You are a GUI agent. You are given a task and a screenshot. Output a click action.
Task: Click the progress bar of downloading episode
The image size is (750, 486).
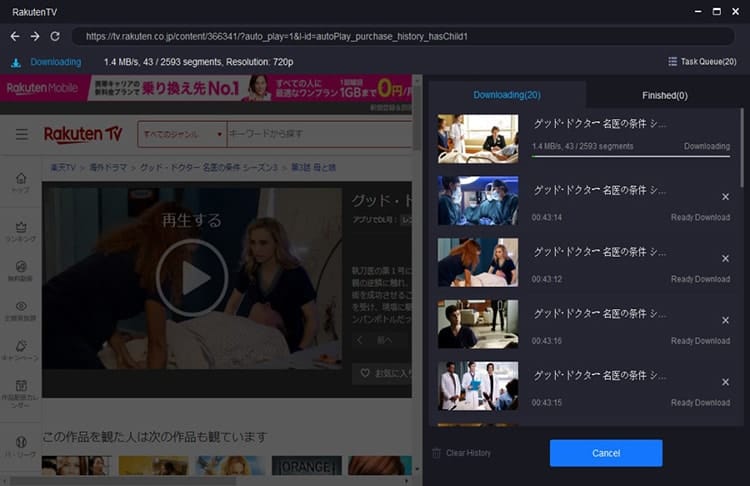tap(631, 156)
